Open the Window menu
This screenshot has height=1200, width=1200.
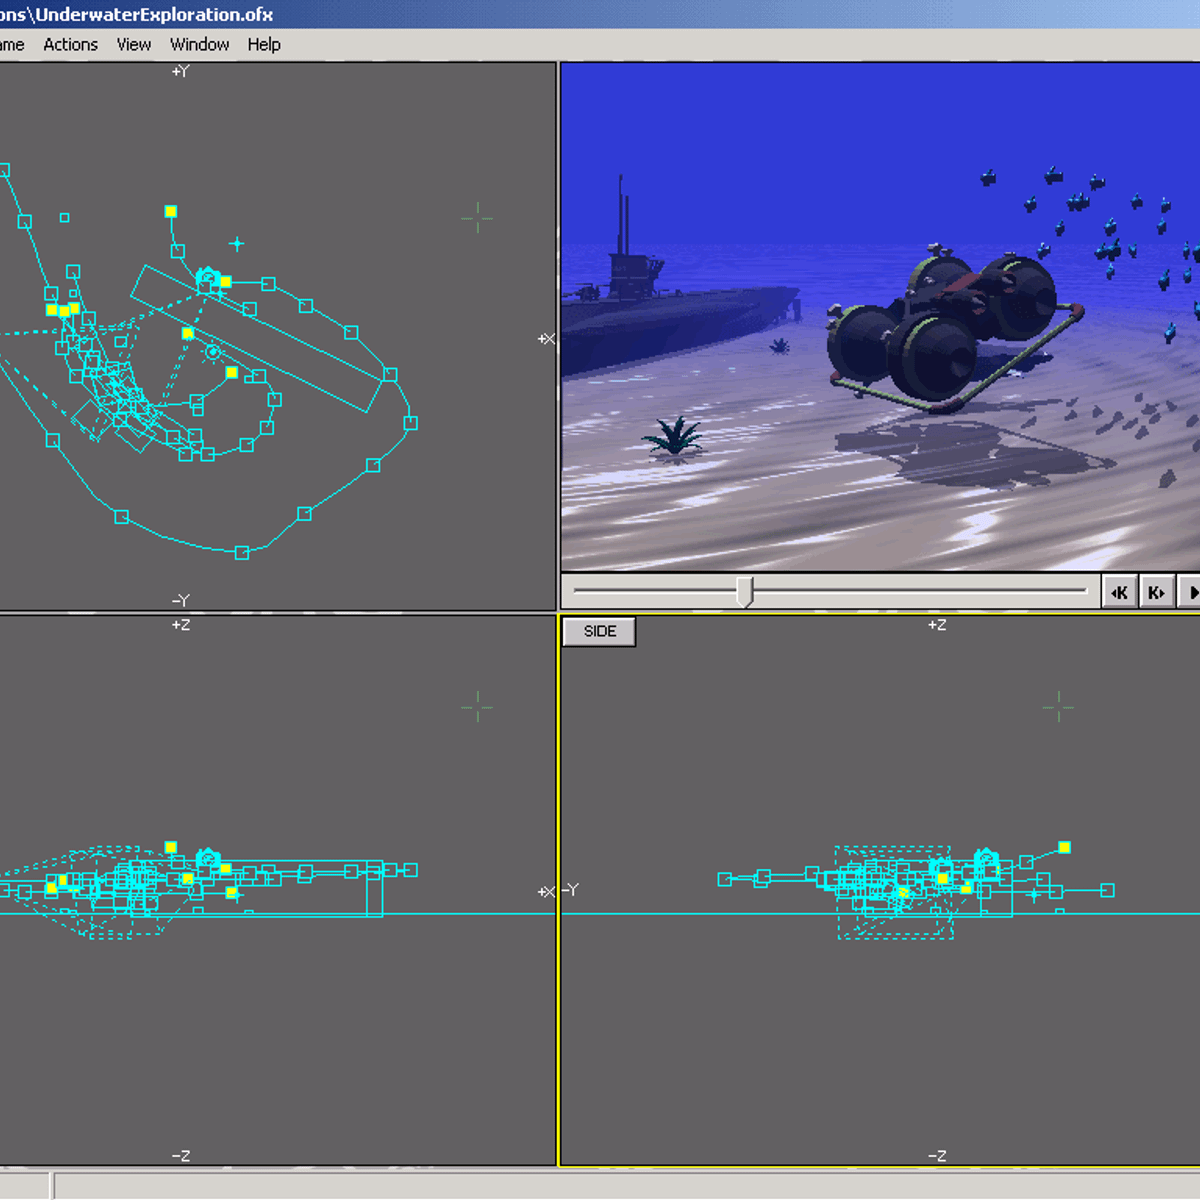click(199, 45)
